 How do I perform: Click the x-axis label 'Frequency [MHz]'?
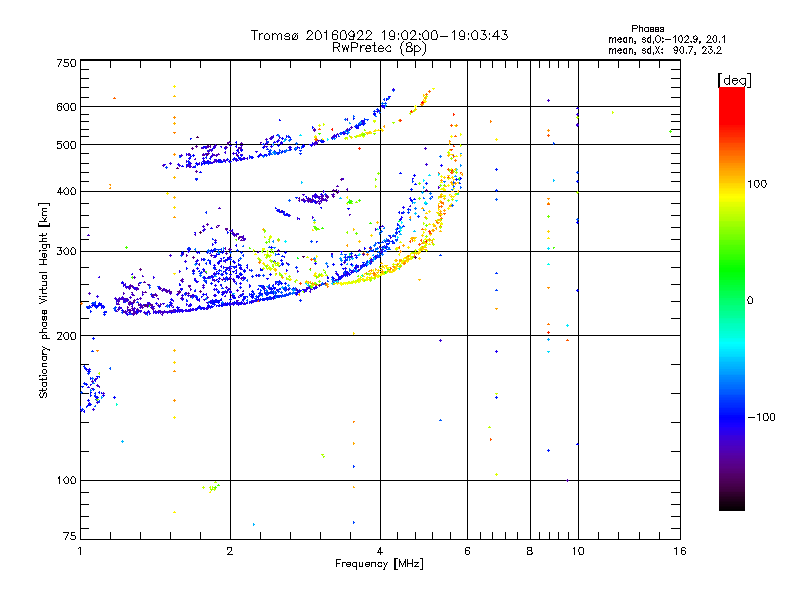pyautogui.click(x=379, y=564)
